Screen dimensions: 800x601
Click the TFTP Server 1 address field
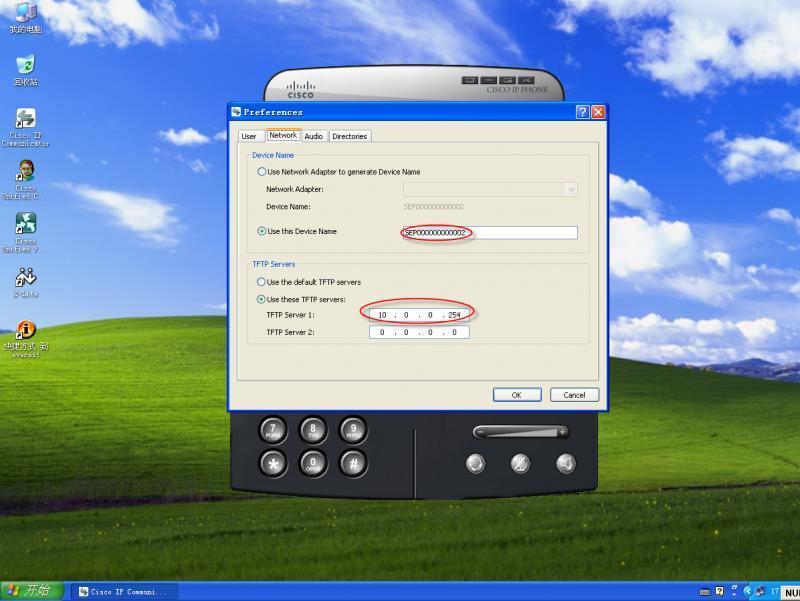click(x=419, y=315)
